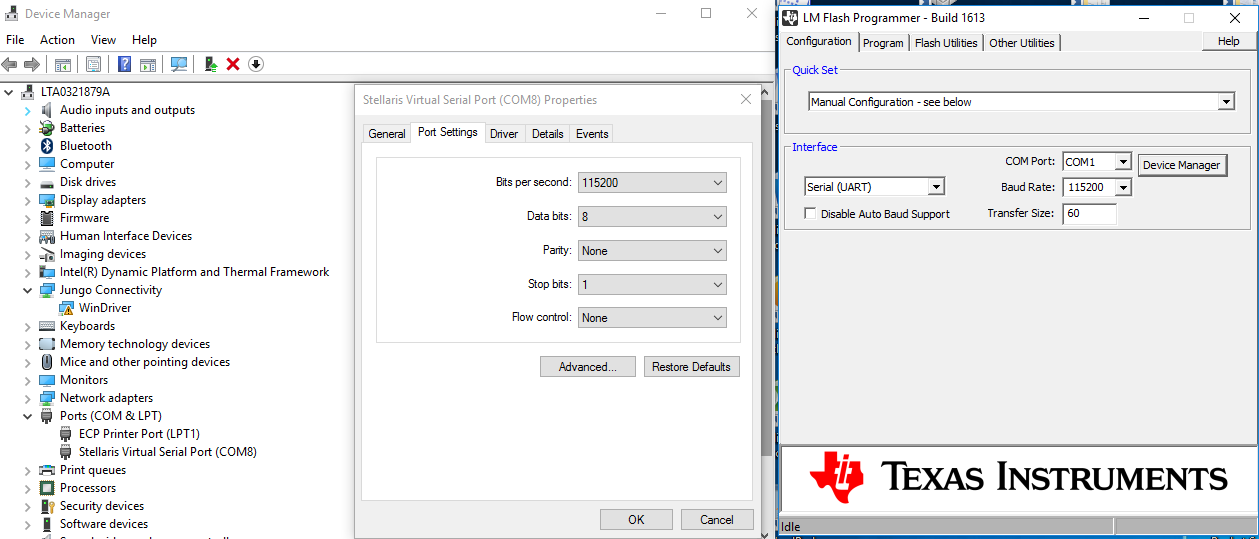
Task: Enable the Disable Auto Baud Support checkbox
Action: click(x=811, y=214)
